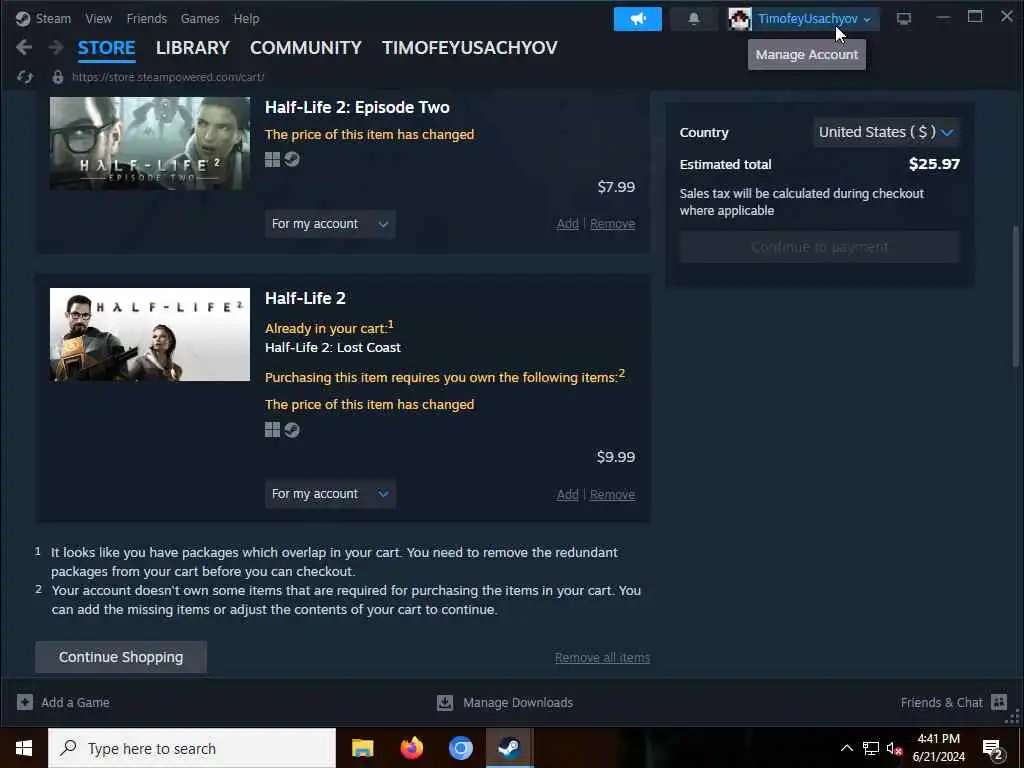Open the Friends menu
This screenshot has width=1024, height=768.
pos(146,18)
